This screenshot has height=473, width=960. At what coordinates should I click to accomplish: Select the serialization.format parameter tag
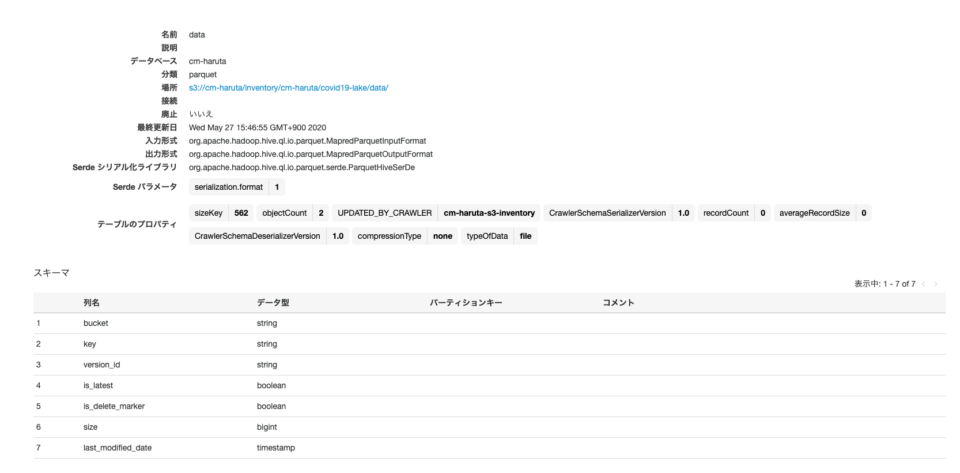pos(237,187)
